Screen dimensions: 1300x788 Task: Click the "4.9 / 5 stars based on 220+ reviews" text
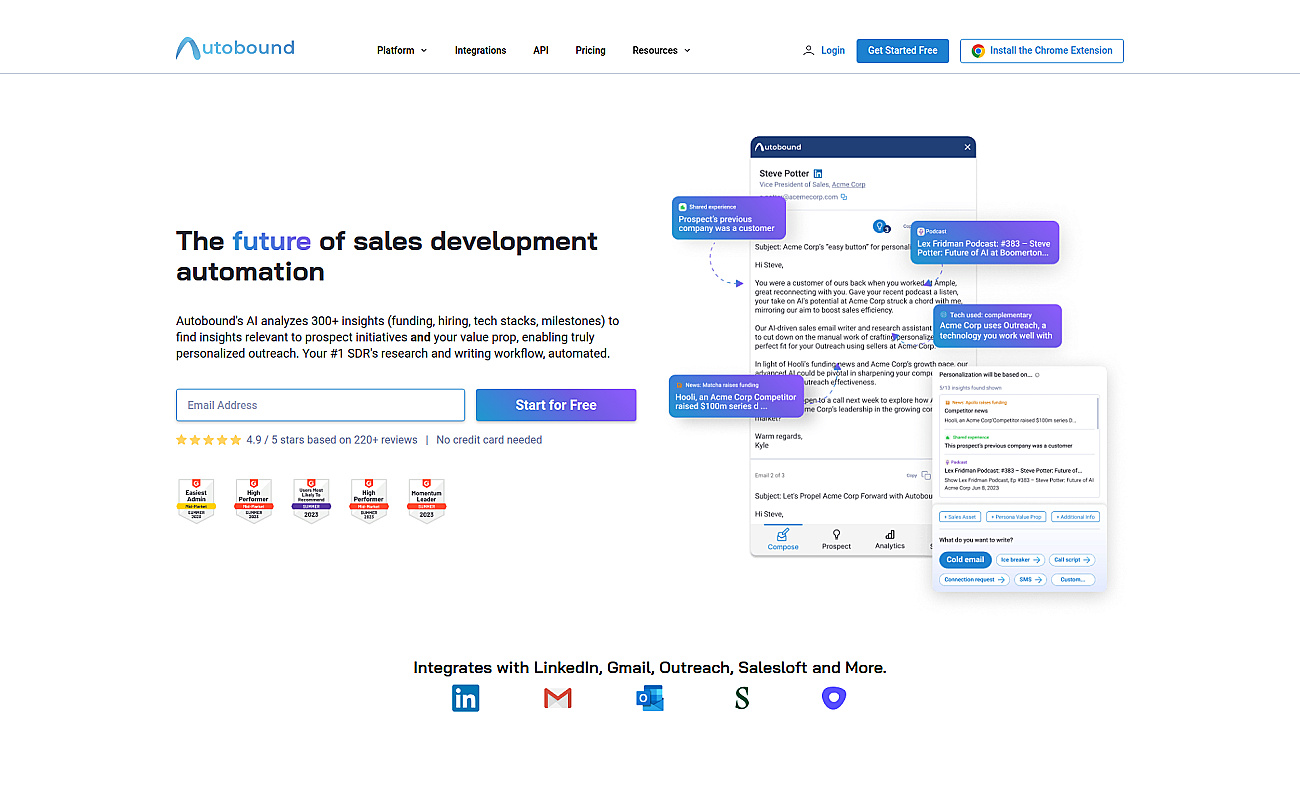click(x=332, y=440)
